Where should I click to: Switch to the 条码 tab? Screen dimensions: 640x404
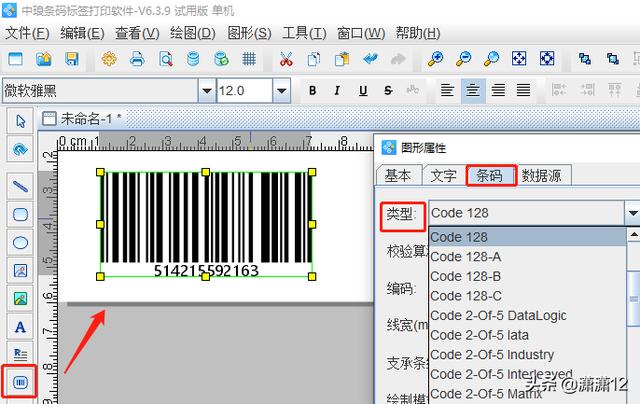[489, 175]
